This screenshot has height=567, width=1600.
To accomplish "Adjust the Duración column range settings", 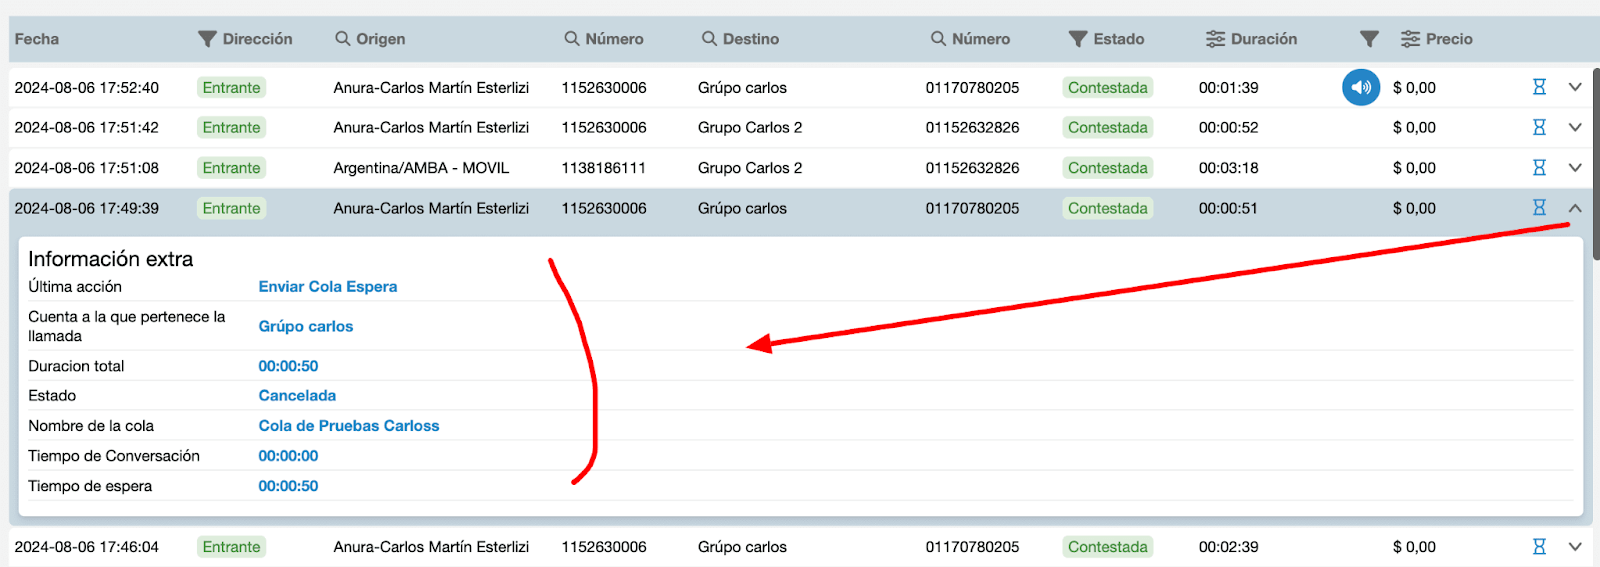I will [1215, 39].
